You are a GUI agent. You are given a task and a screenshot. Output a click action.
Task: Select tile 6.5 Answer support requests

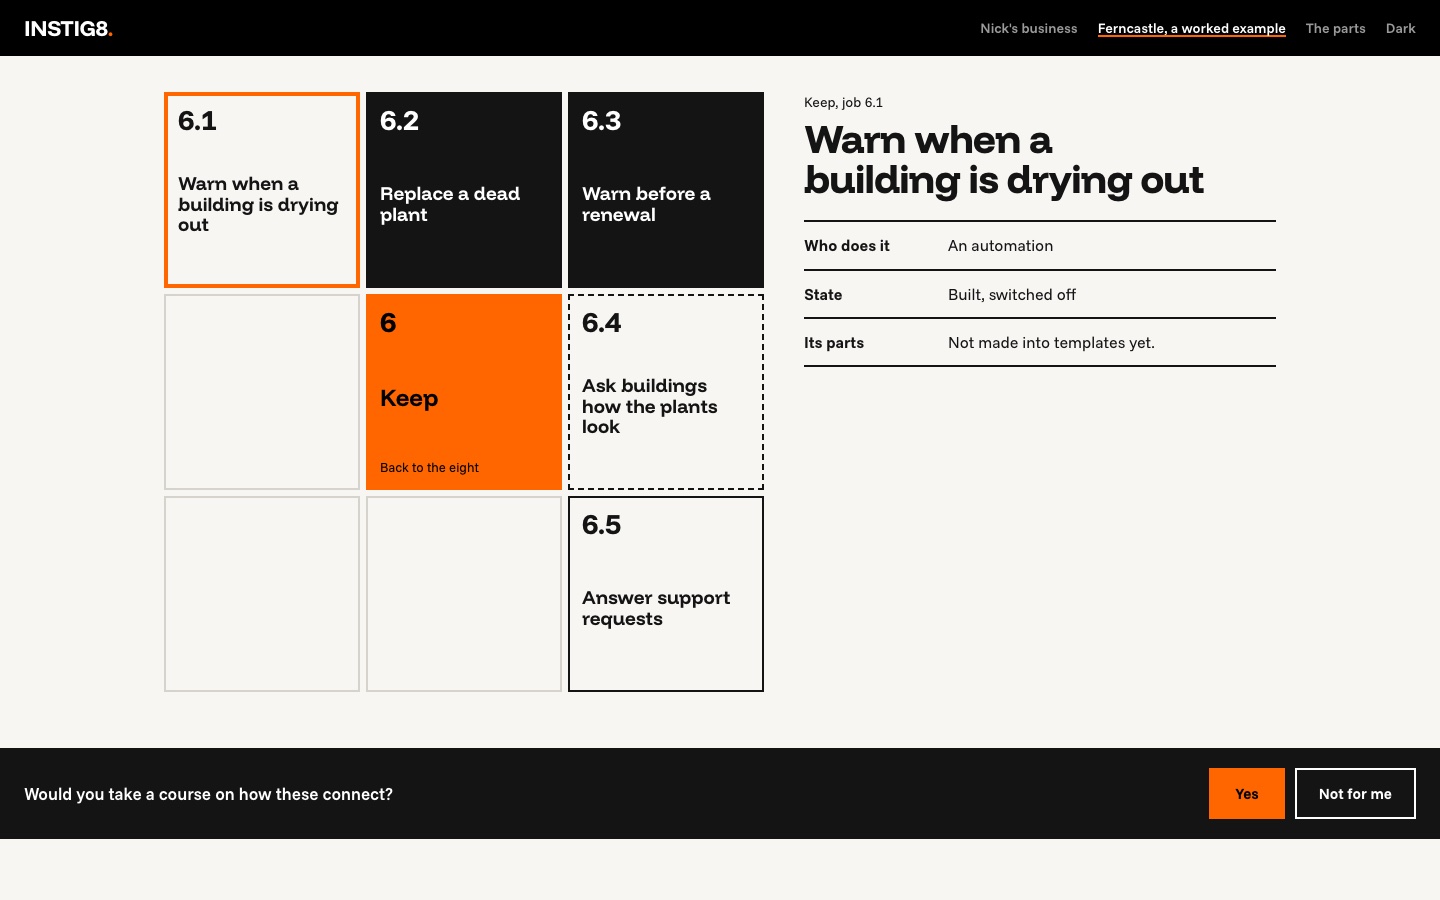666,594
